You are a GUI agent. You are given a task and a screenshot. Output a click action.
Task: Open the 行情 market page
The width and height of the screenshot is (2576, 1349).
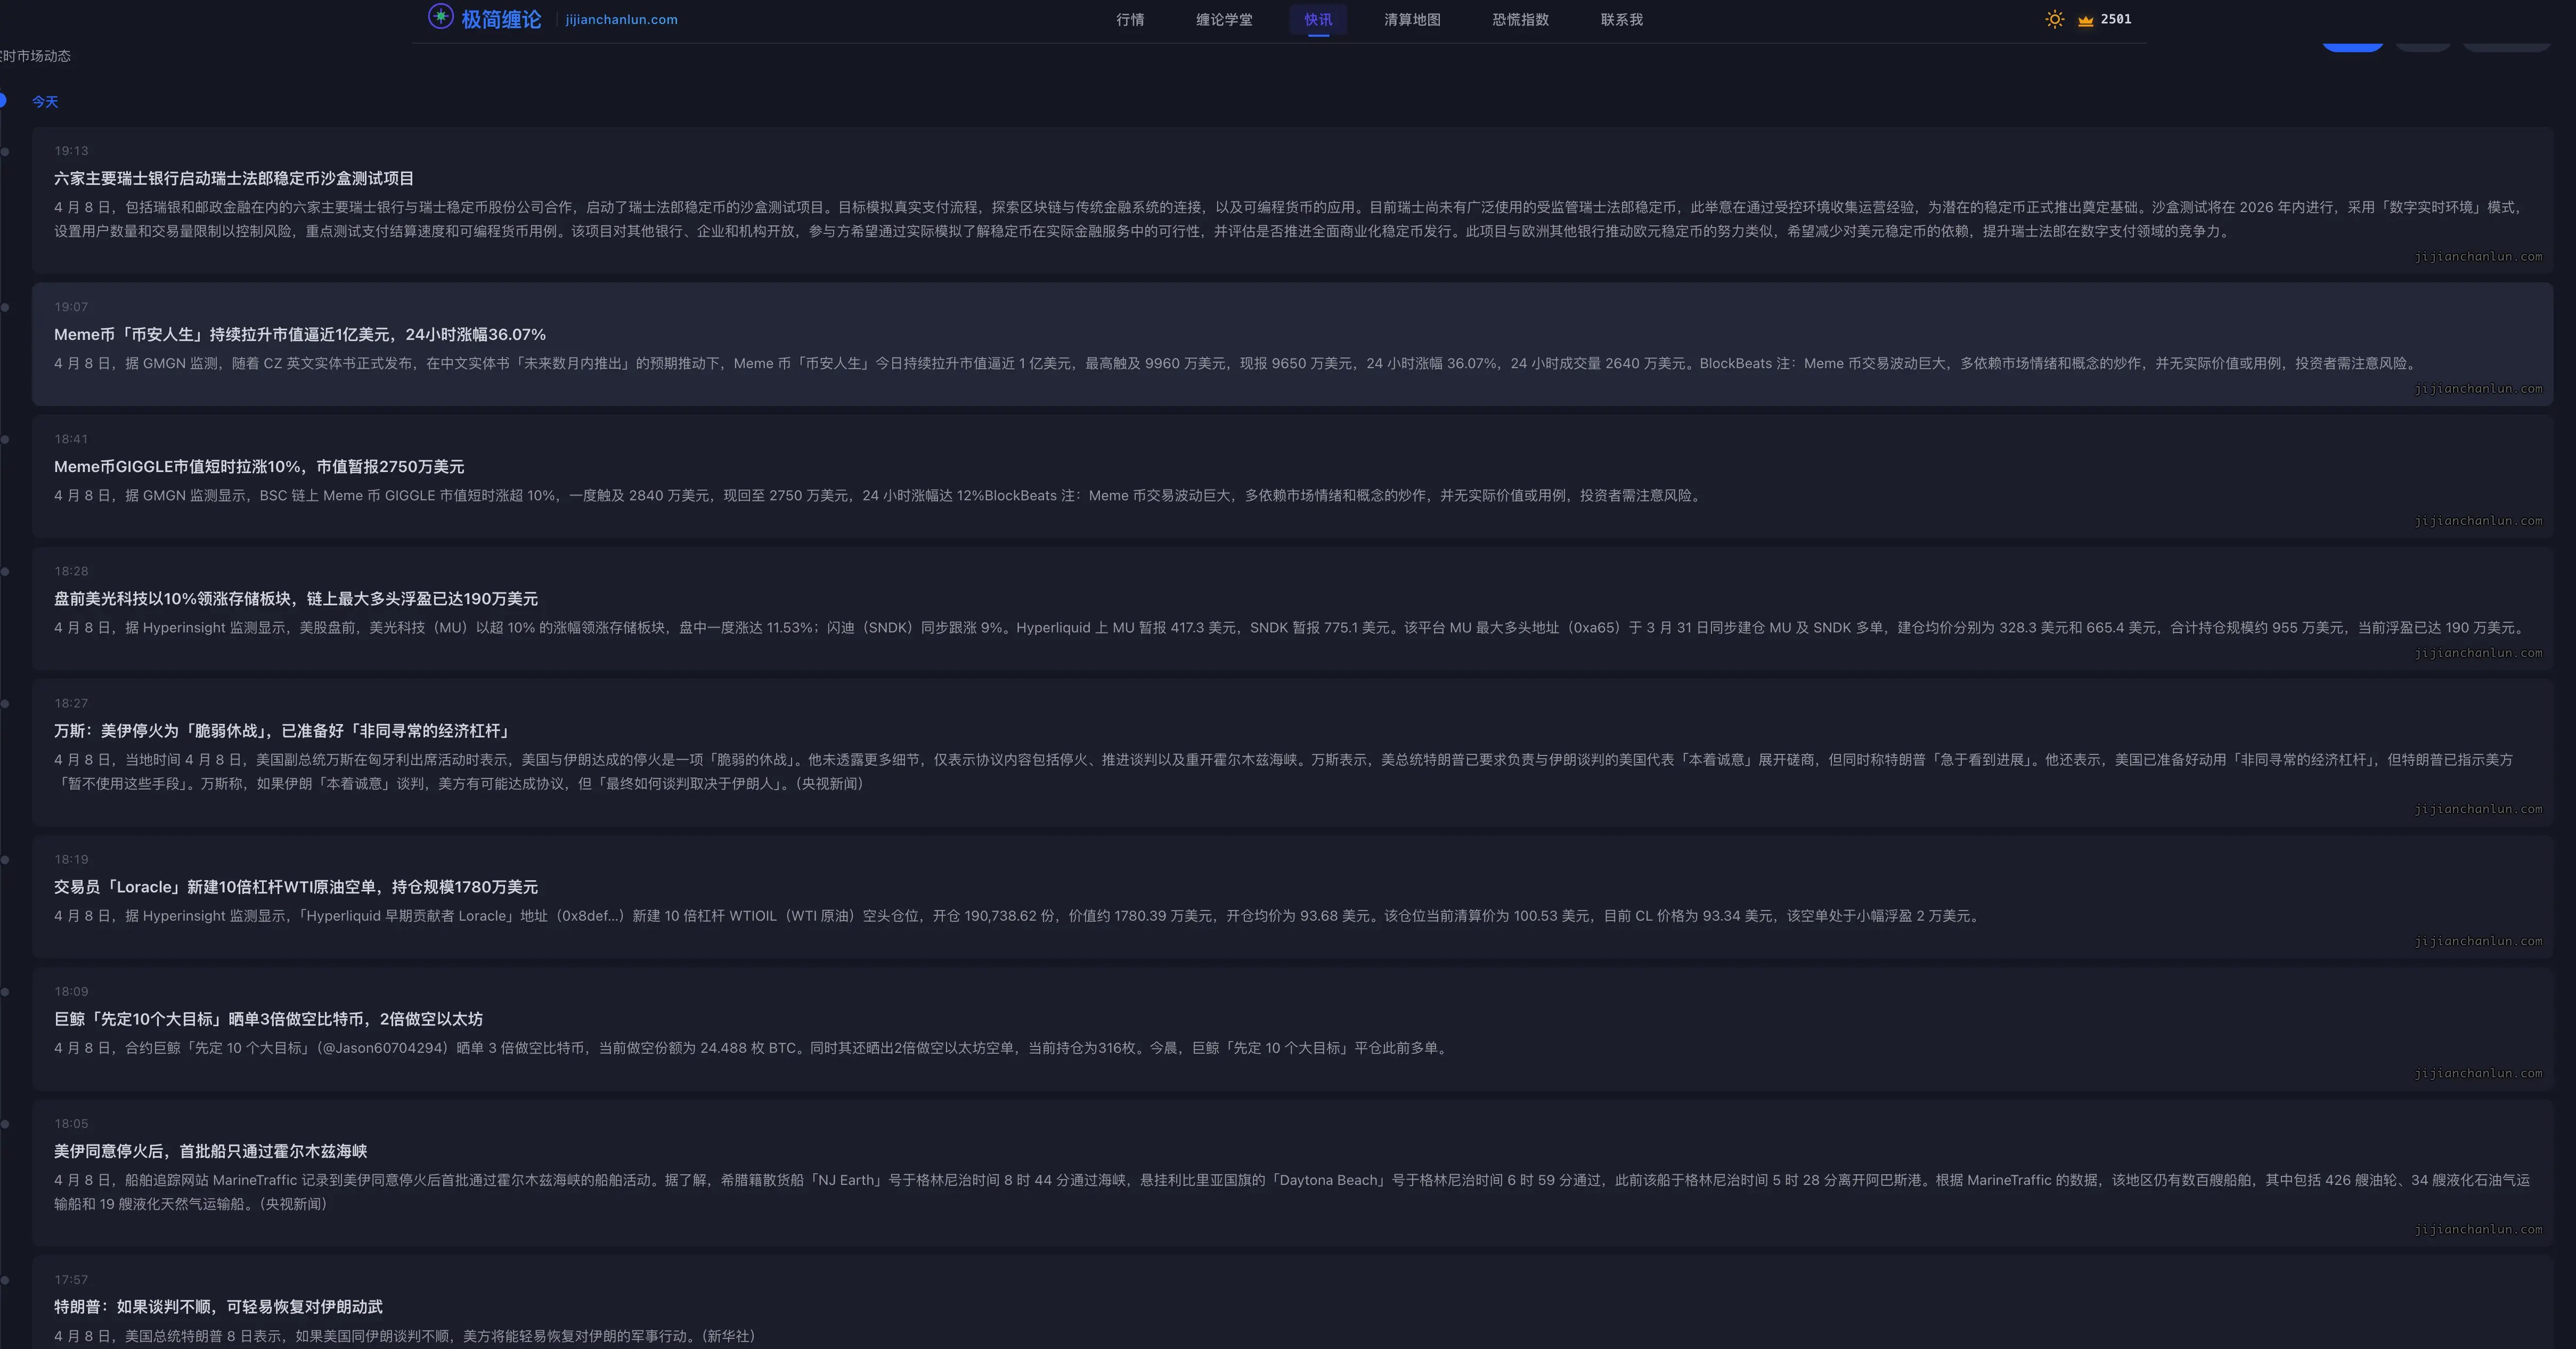[x=1130, y=20]
